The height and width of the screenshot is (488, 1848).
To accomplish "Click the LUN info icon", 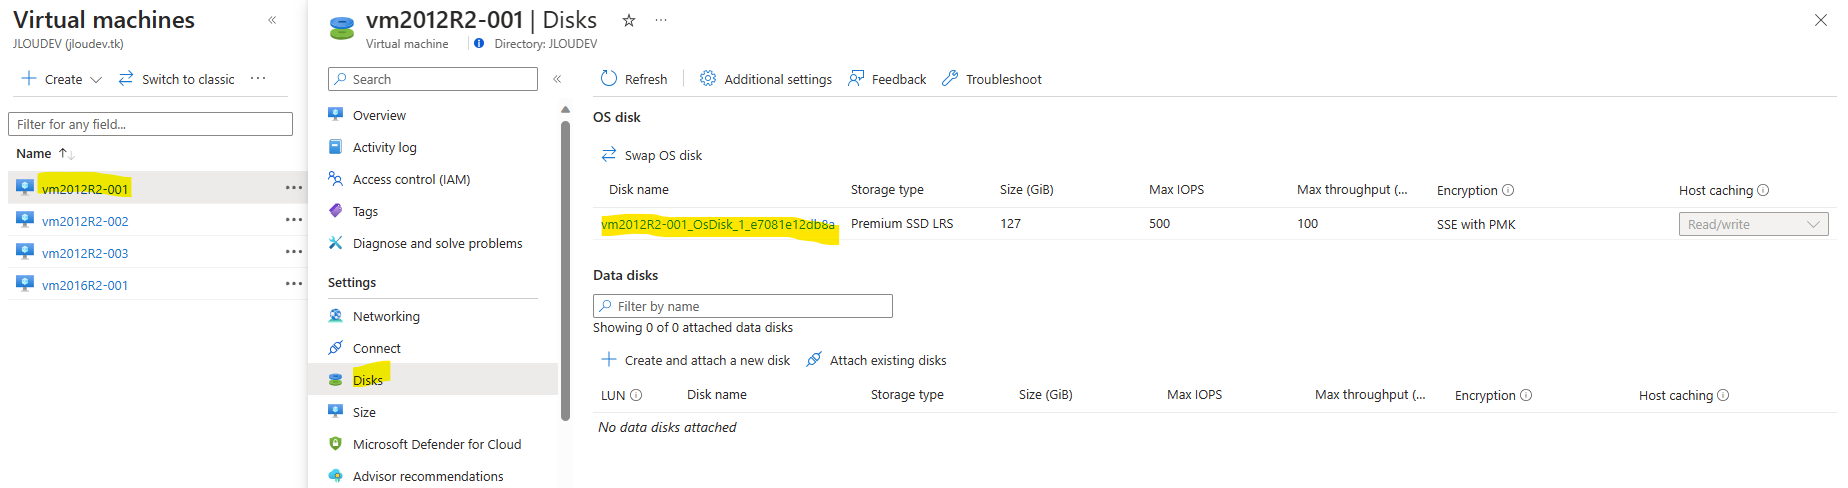I will (636, 395).
